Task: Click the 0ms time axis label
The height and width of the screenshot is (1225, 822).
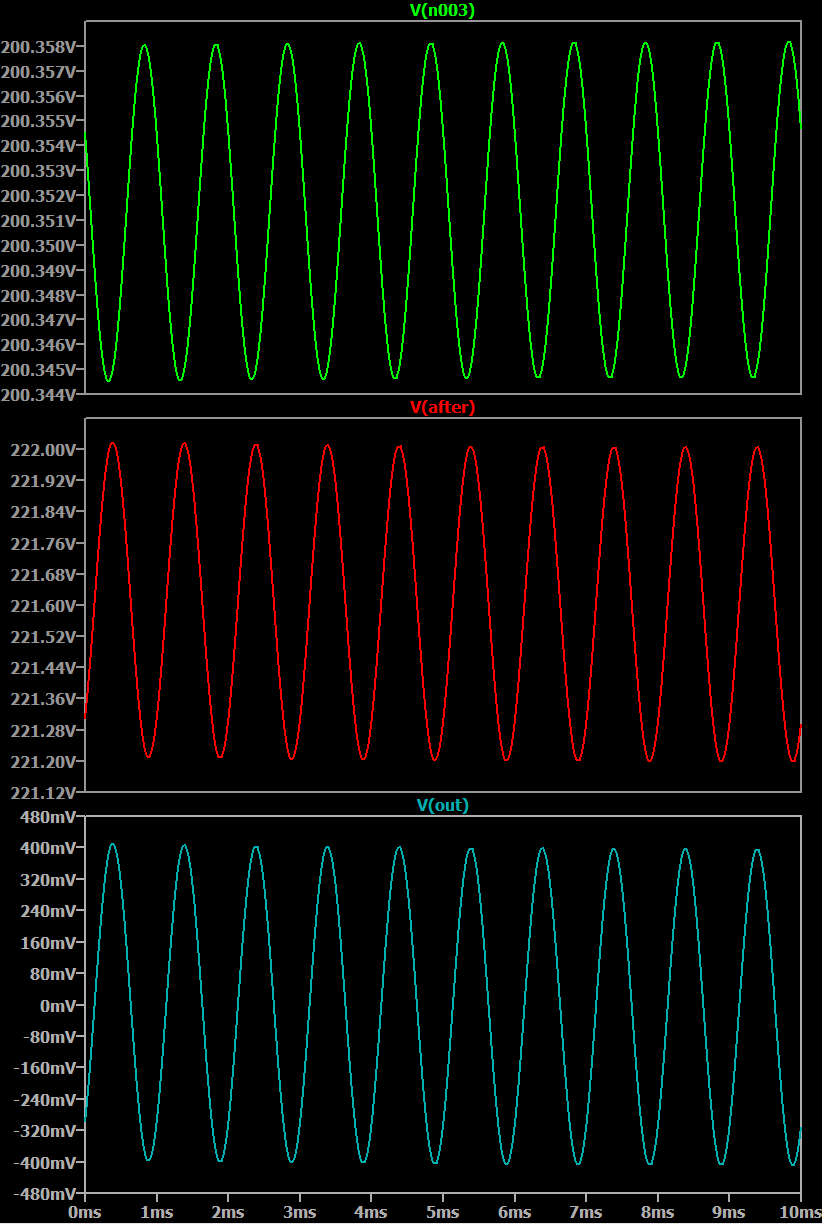Action: (x=85, y=1212)
